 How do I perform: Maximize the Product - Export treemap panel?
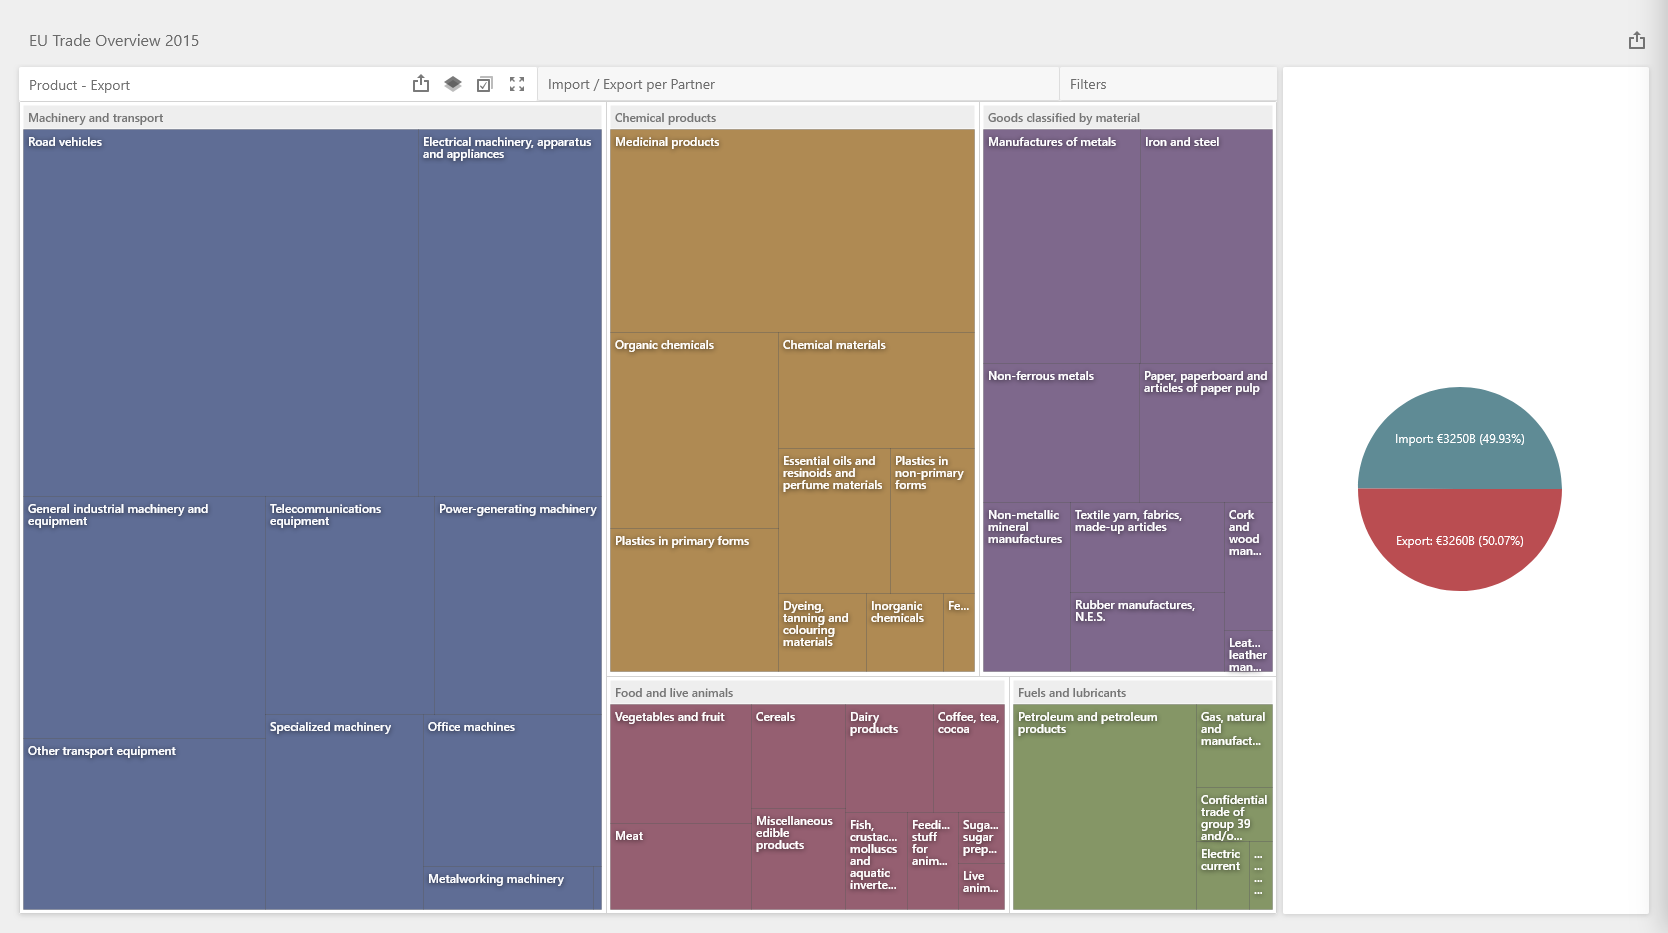click(x=517, y=84)
